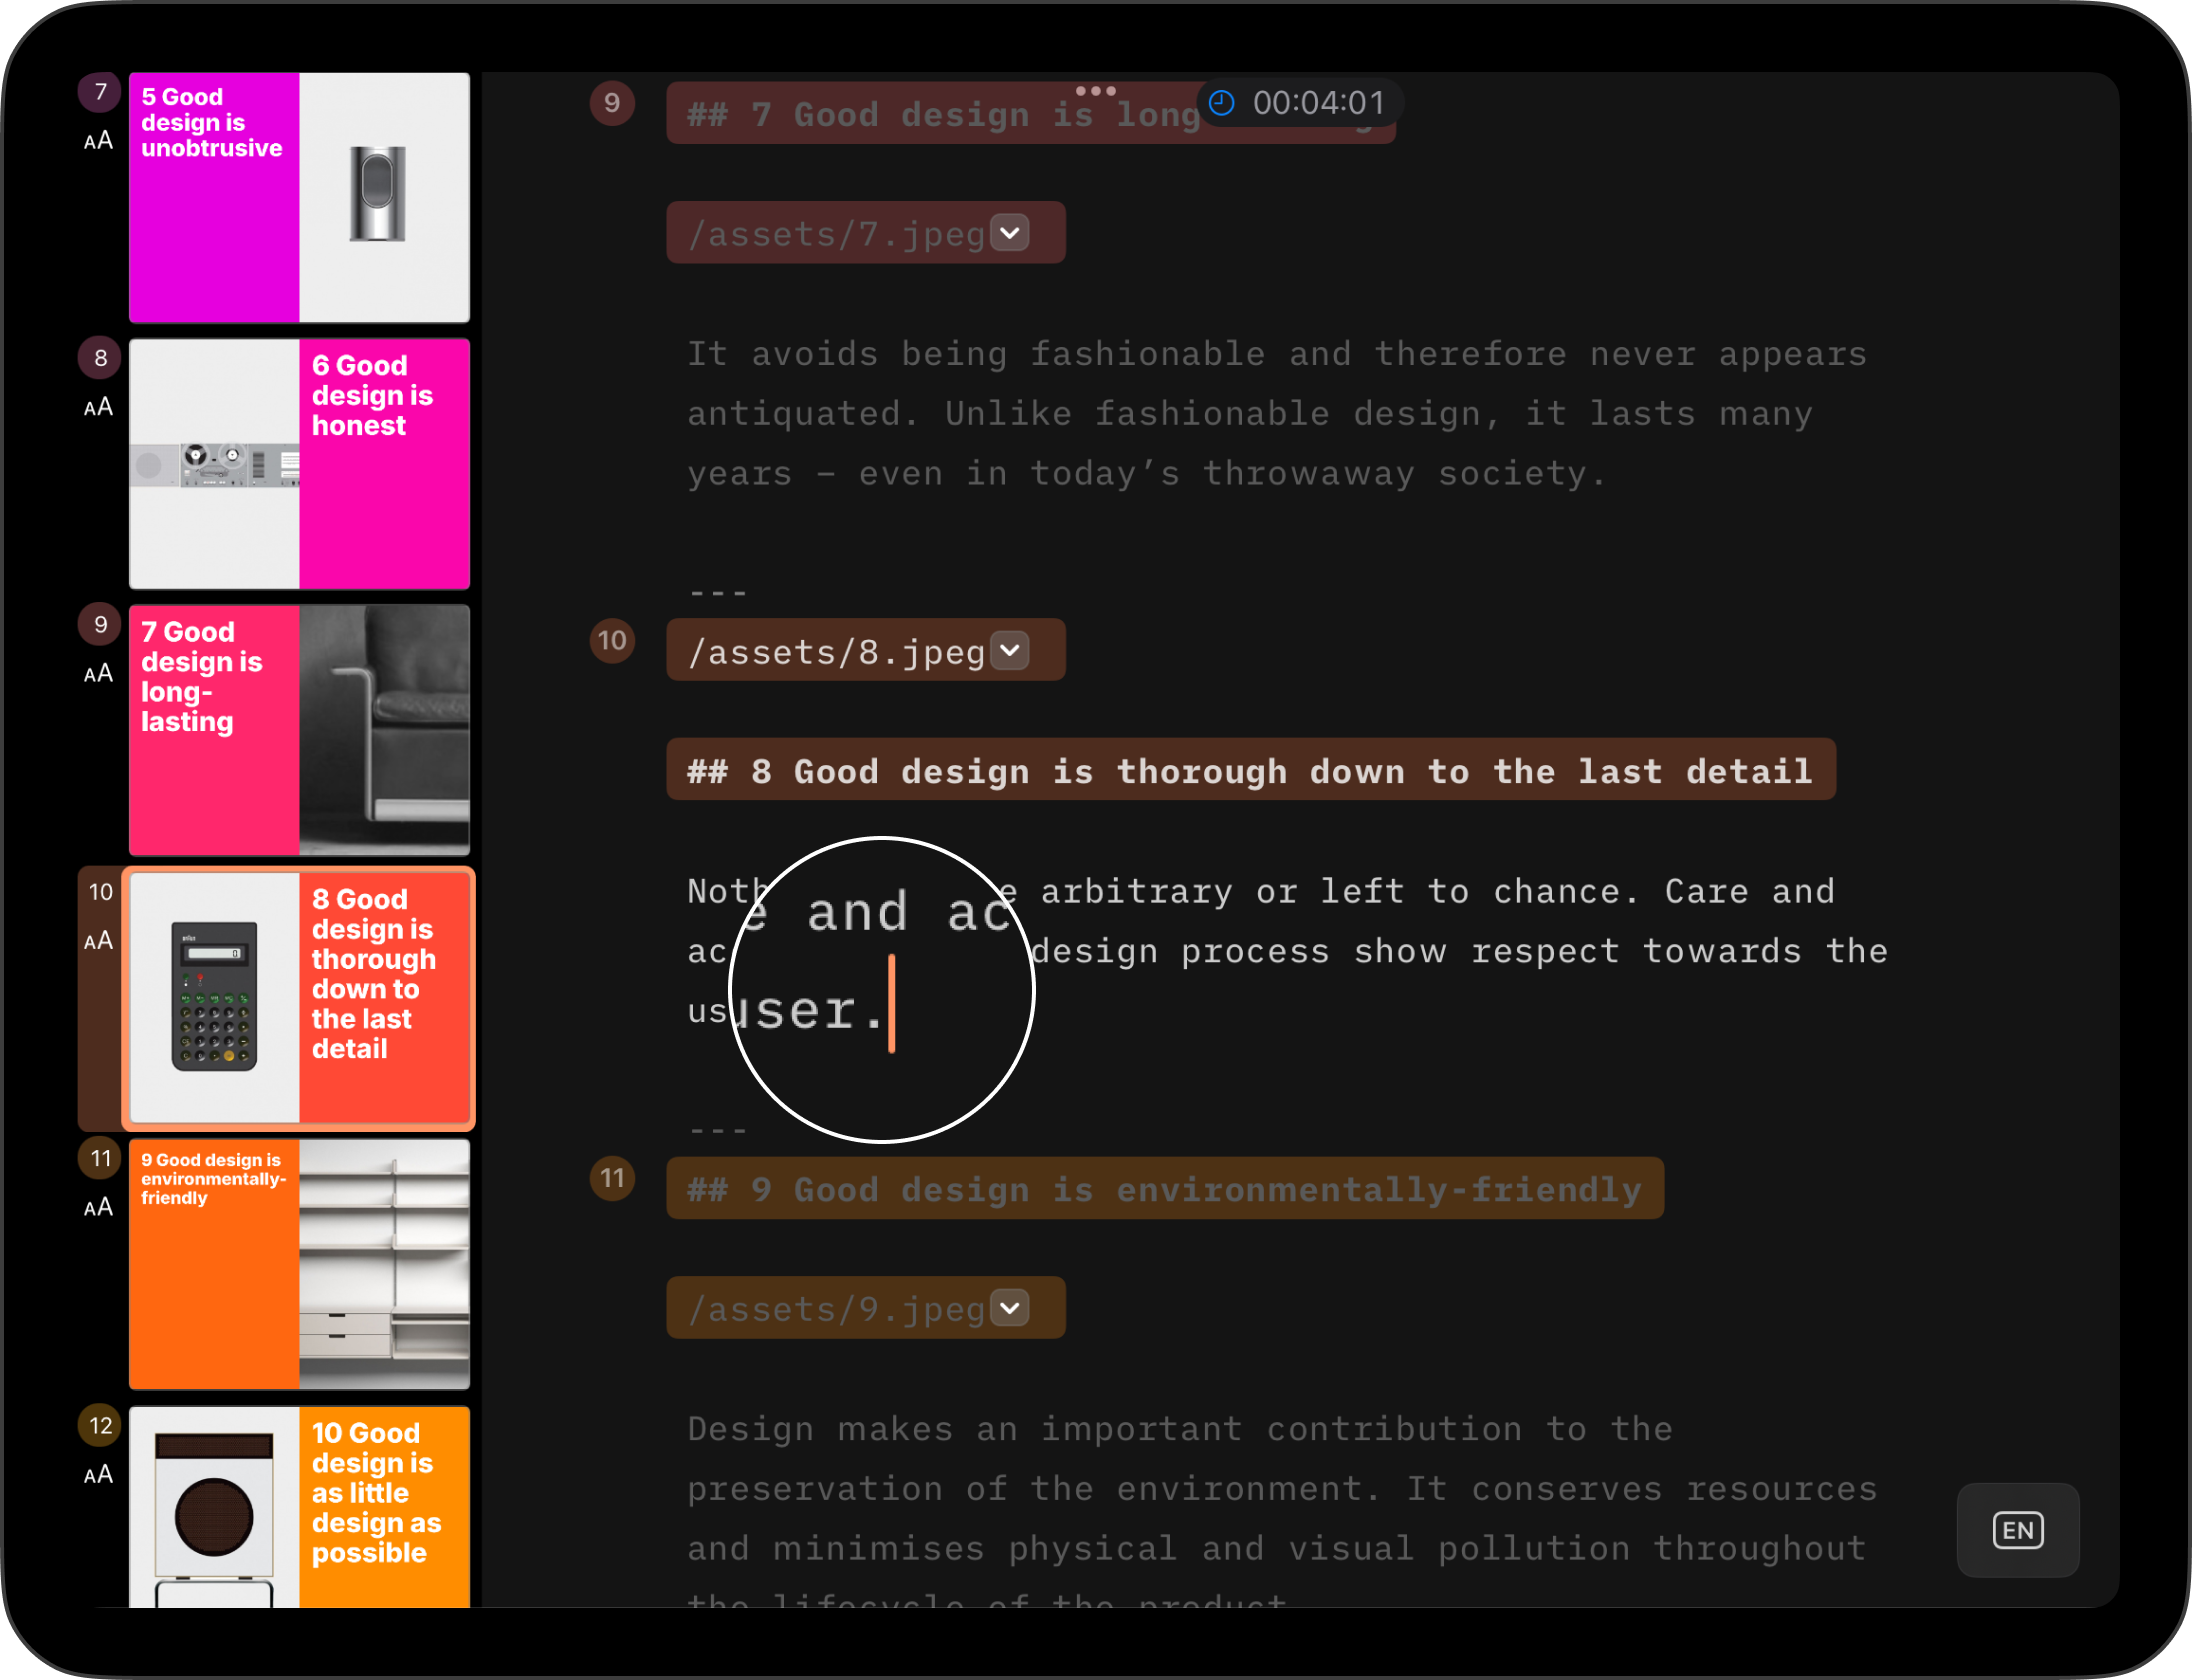Click slide number badge 8 in sidebar

100,358
